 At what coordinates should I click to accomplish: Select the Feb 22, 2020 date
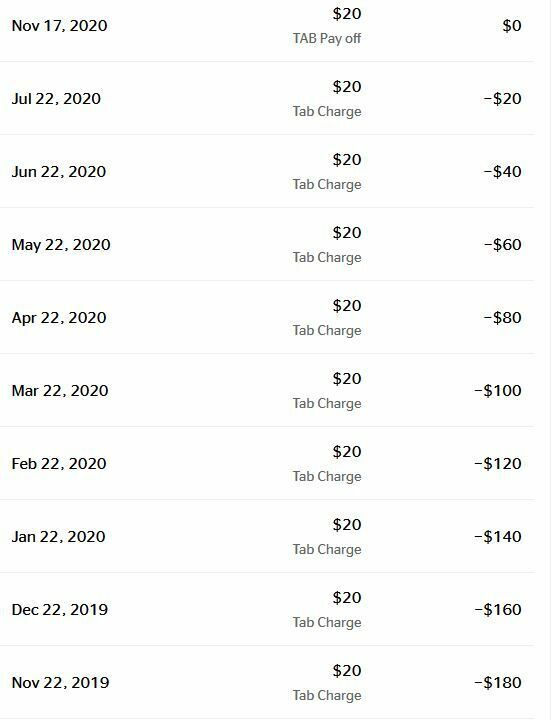59,464
